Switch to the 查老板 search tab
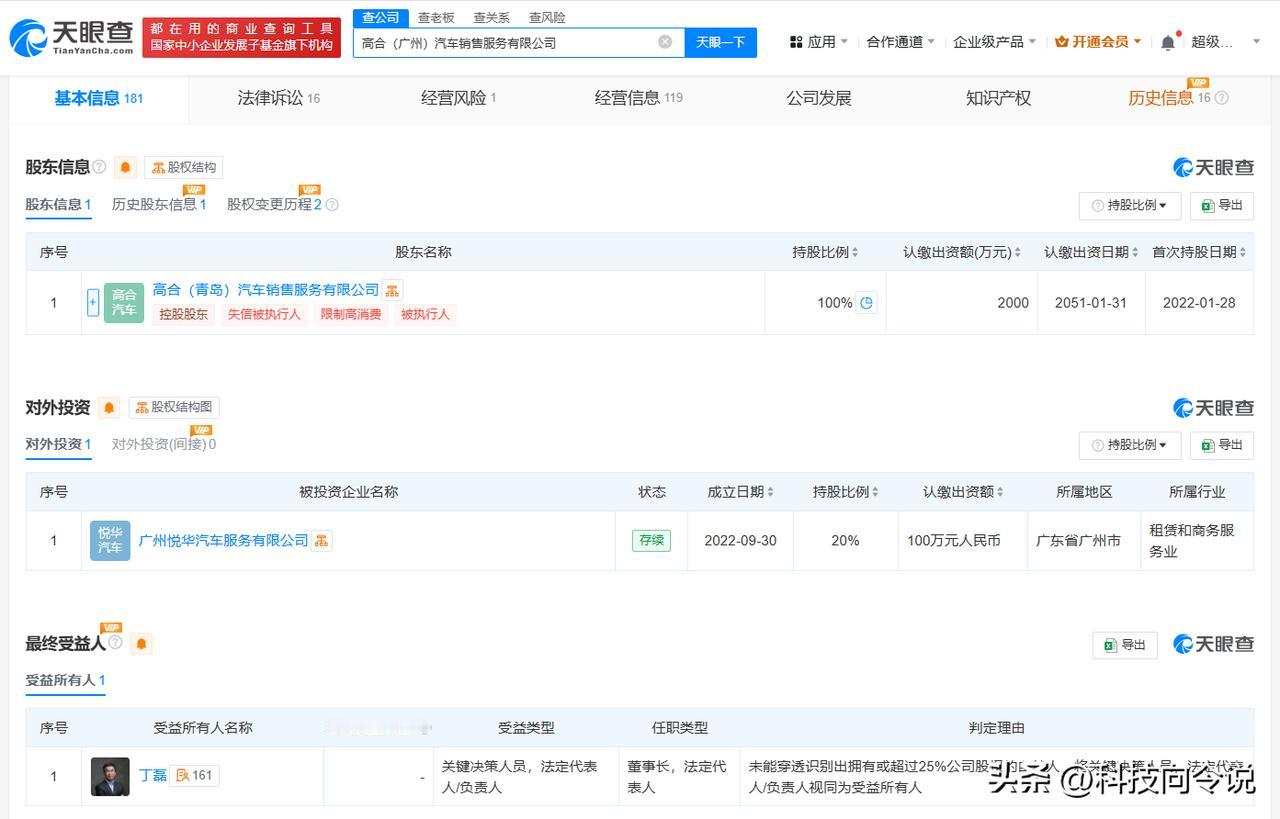 [436, 17]
